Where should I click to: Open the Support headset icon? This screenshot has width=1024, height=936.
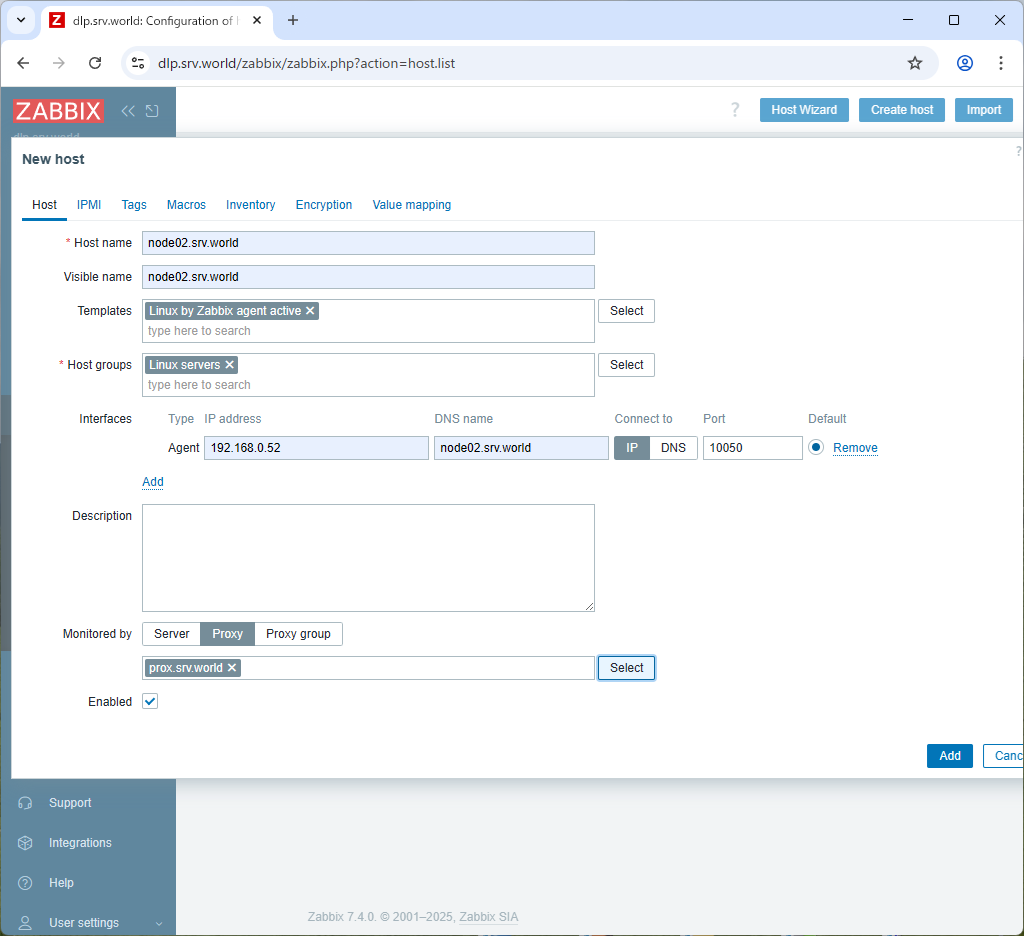(26, 803)
